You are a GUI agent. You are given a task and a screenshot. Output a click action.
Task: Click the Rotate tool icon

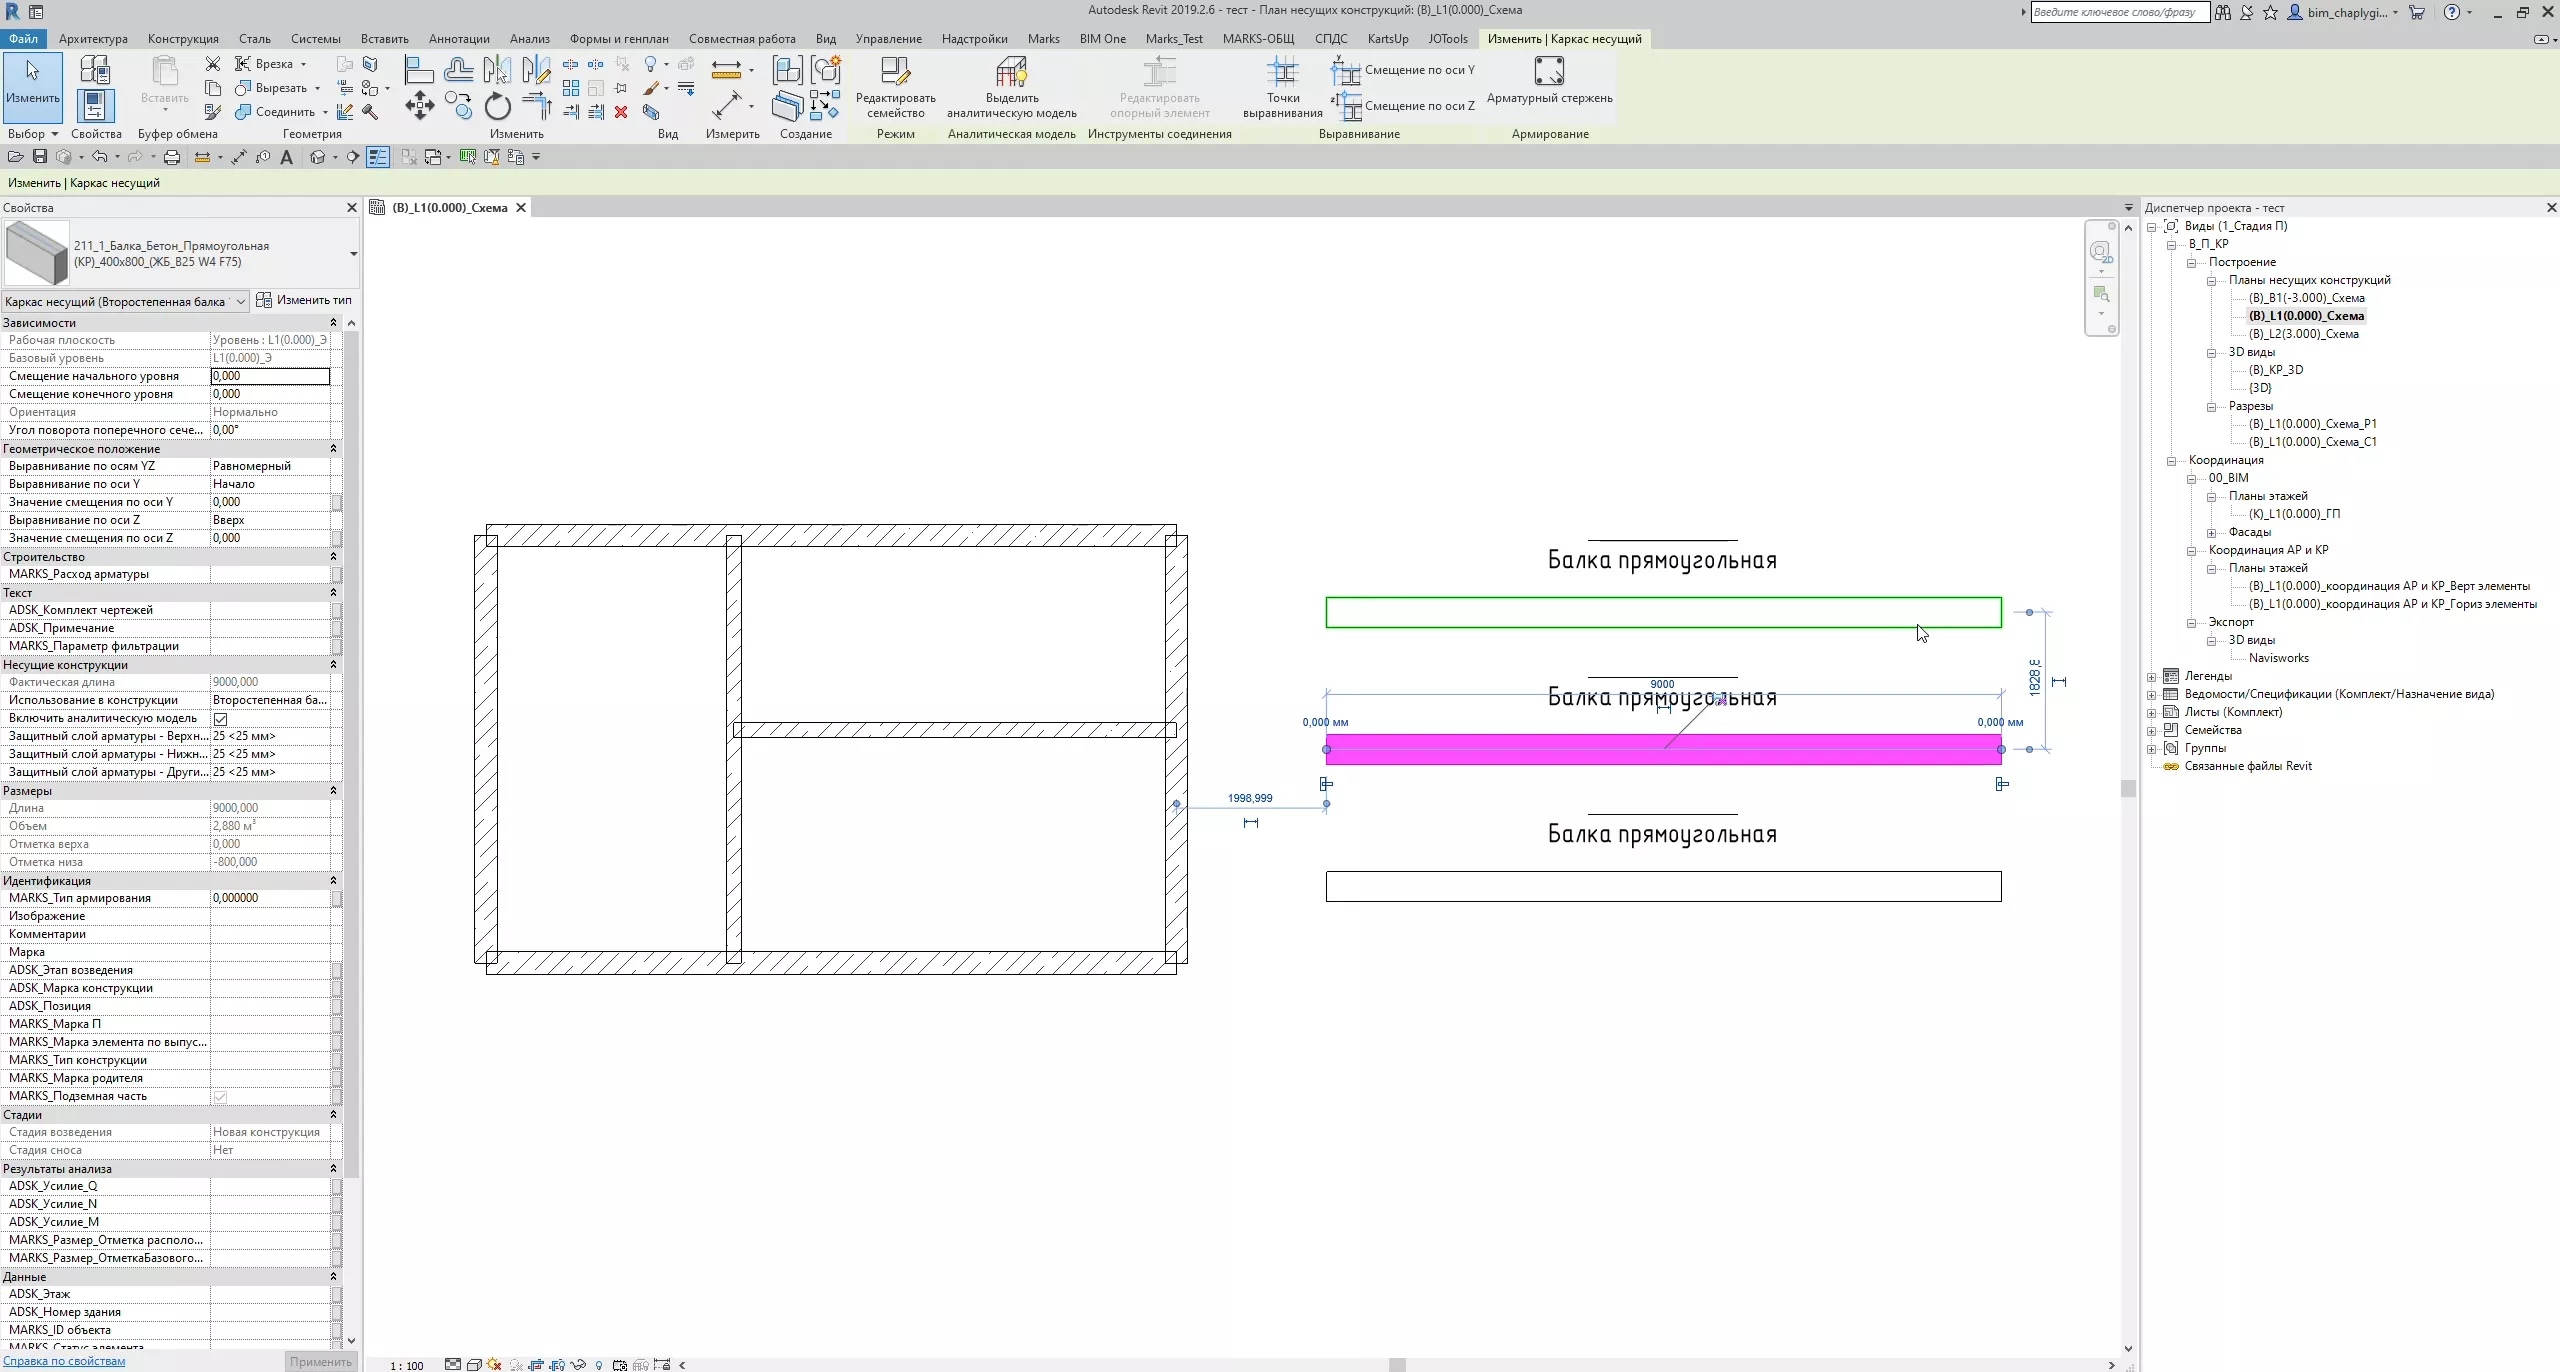point(497,107)
